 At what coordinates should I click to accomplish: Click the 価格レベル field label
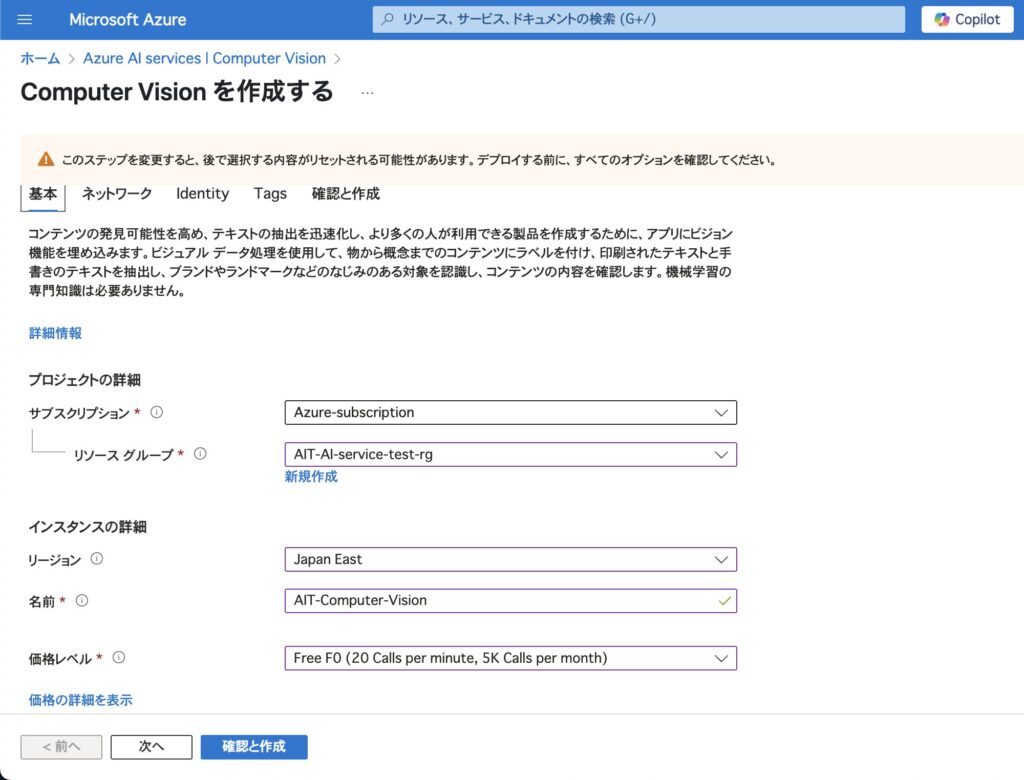pos(60,658)
